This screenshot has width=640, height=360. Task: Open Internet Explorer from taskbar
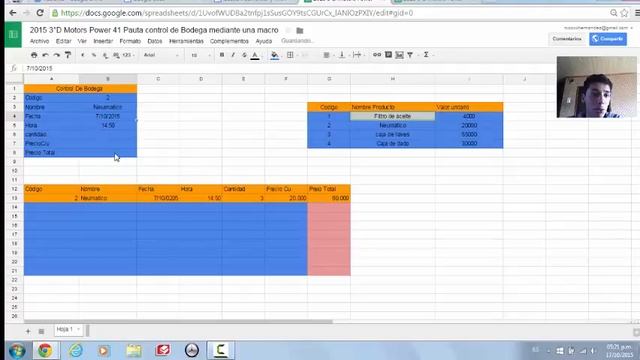(x=76, y=350)
